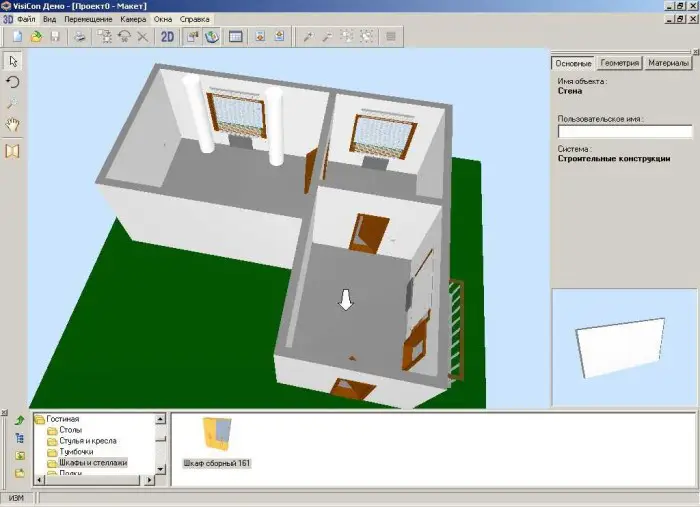
Task: Click the Пользовательское имя text field
Action: pyautogui.click(x=624, y=131)
